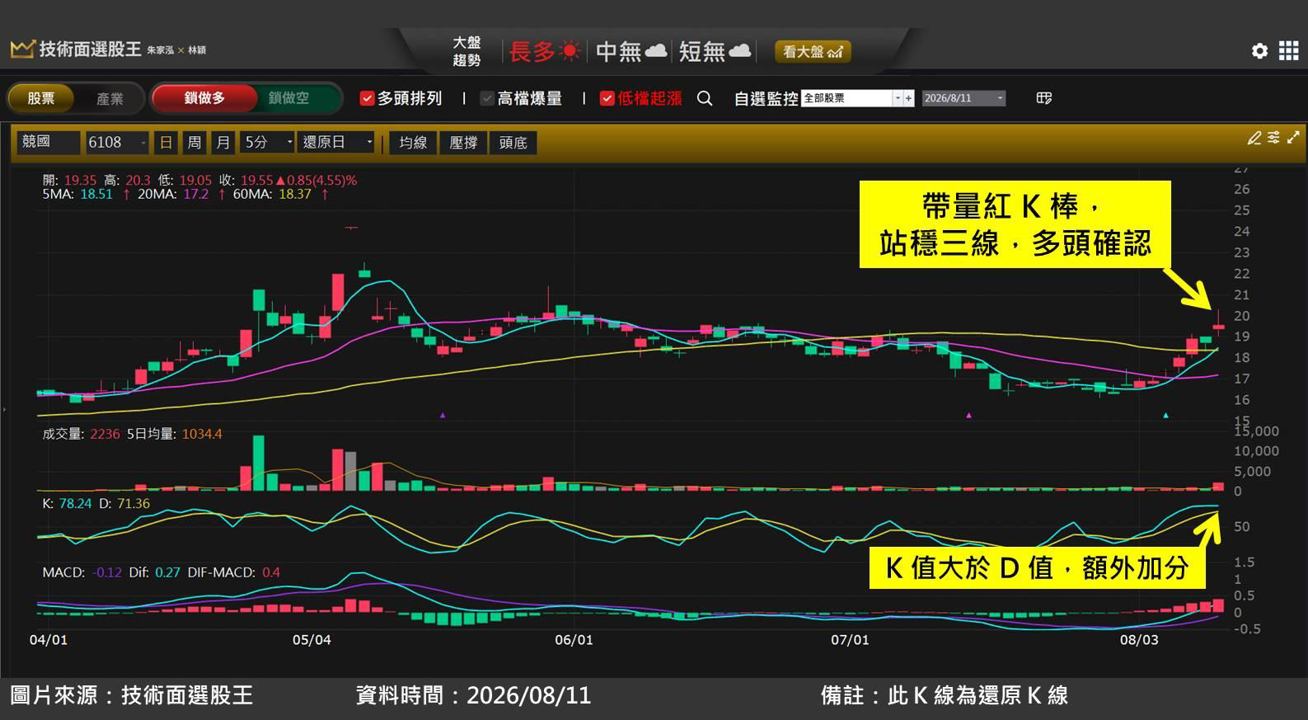Click the D: 71.36 indicator value

coord(124,503)
